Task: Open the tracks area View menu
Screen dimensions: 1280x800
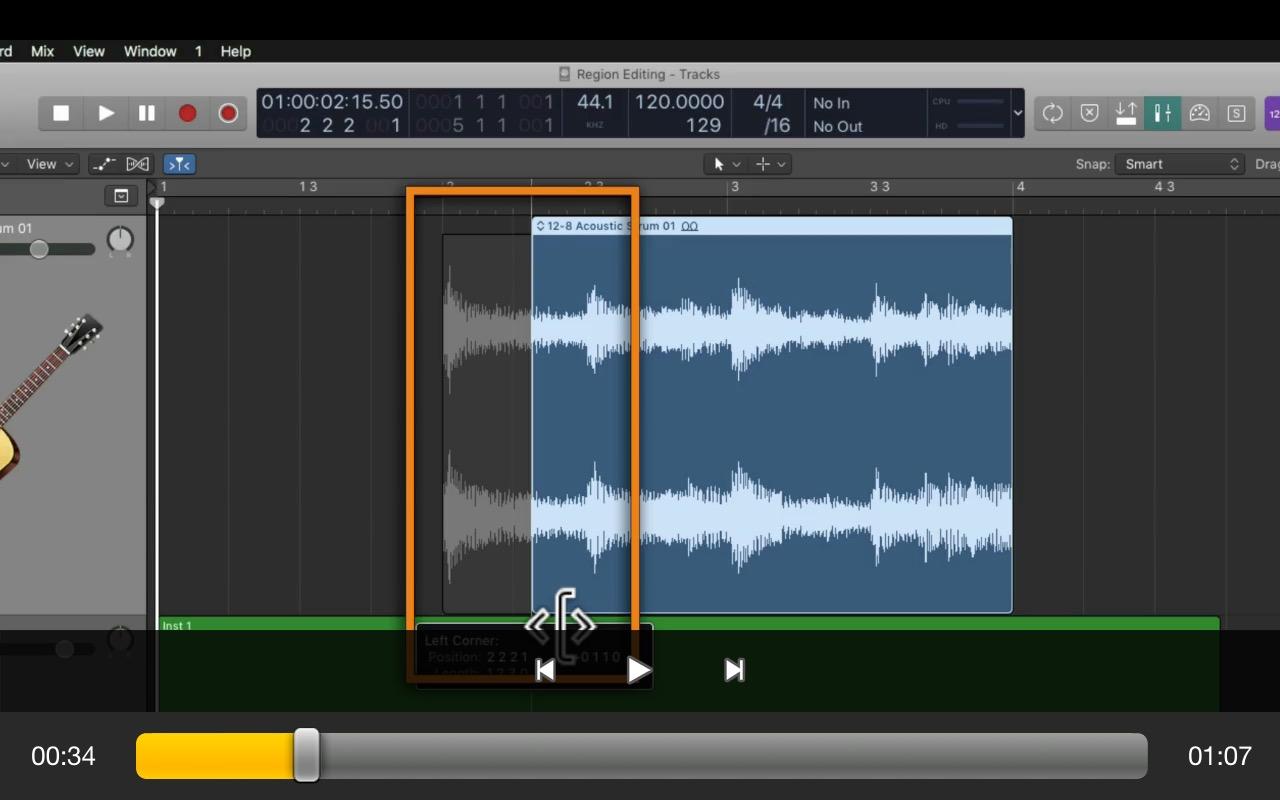Action: tap(49, 164)
